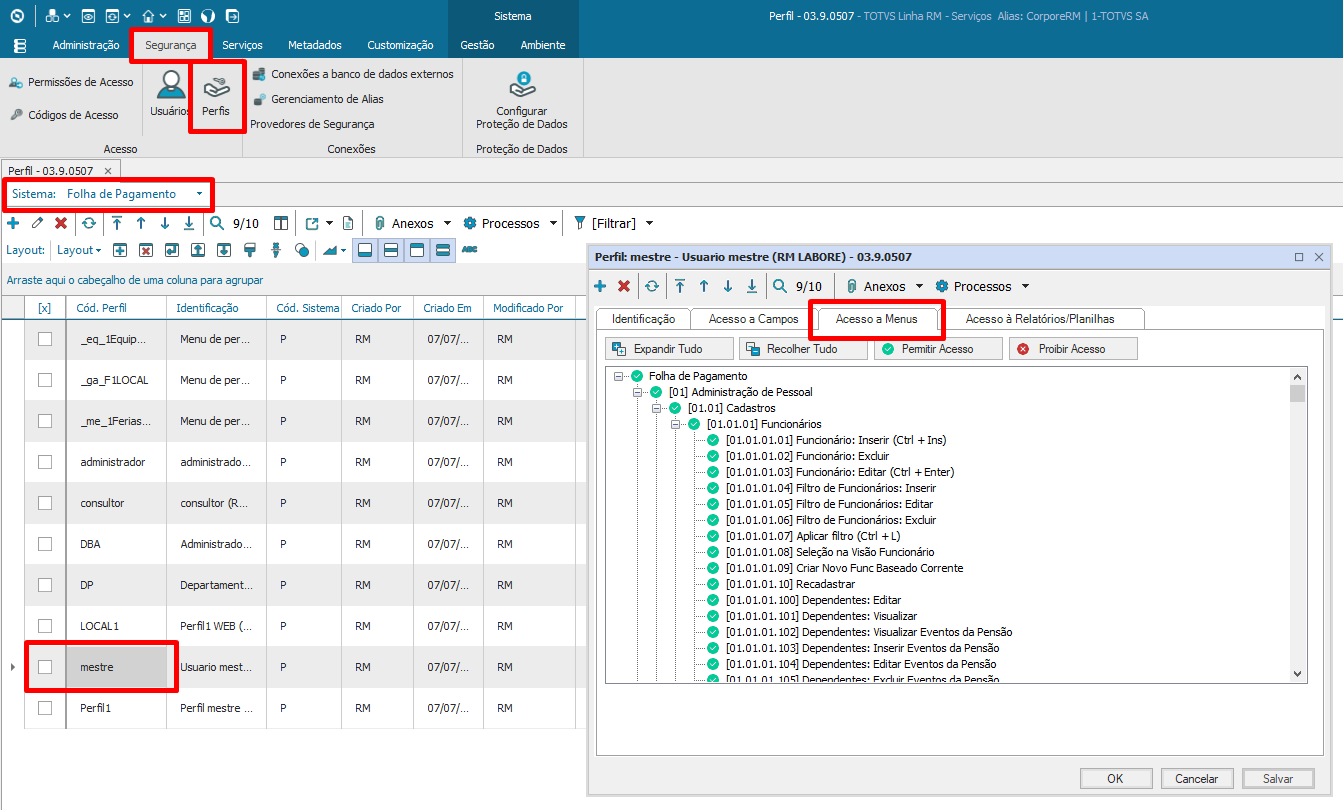Click the ABC icon in Layout toolbar
1343x810 pixels.
(469, 249)
